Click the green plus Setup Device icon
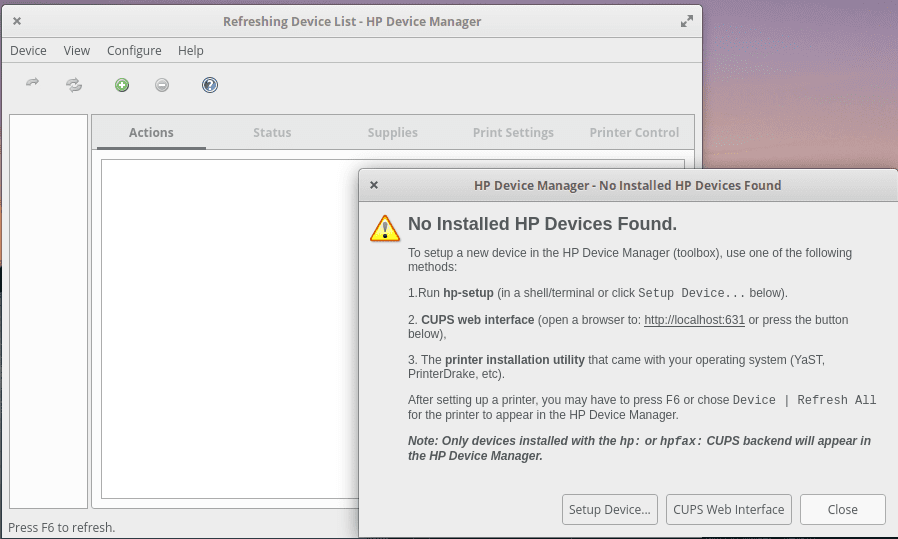 click(122, 85)
